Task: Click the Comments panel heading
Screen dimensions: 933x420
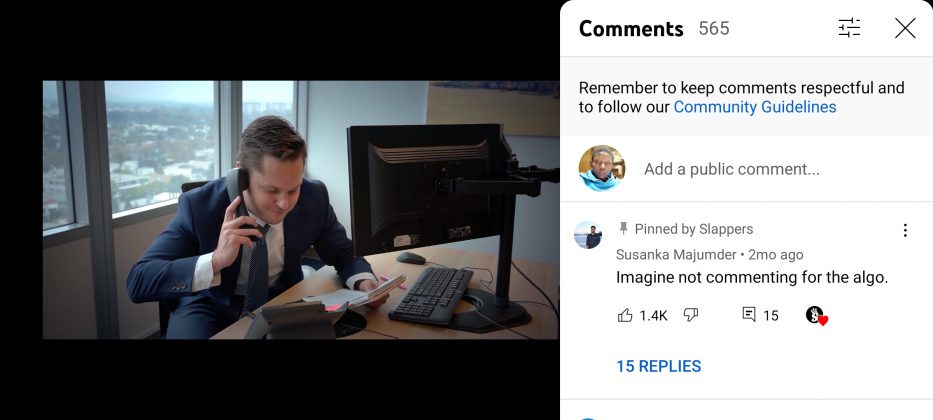Action: pos(631,29)
